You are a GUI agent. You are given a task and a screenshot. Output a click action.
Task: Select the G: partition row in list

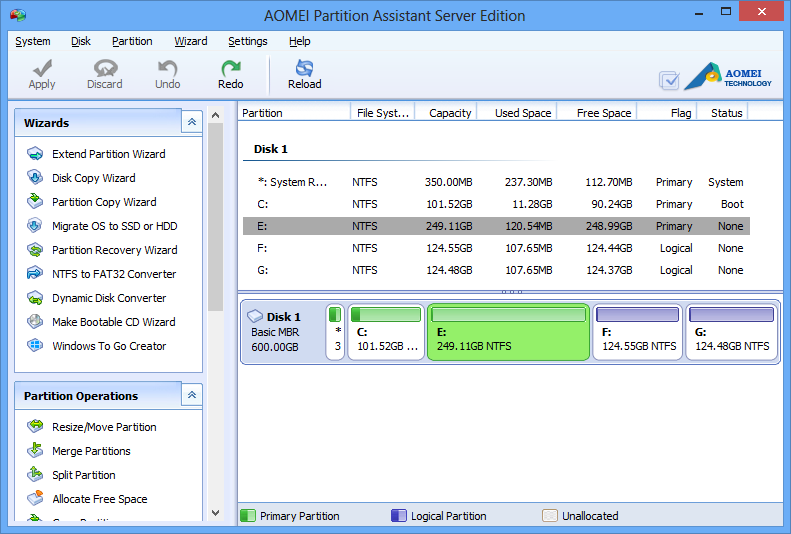pos(496,270)
